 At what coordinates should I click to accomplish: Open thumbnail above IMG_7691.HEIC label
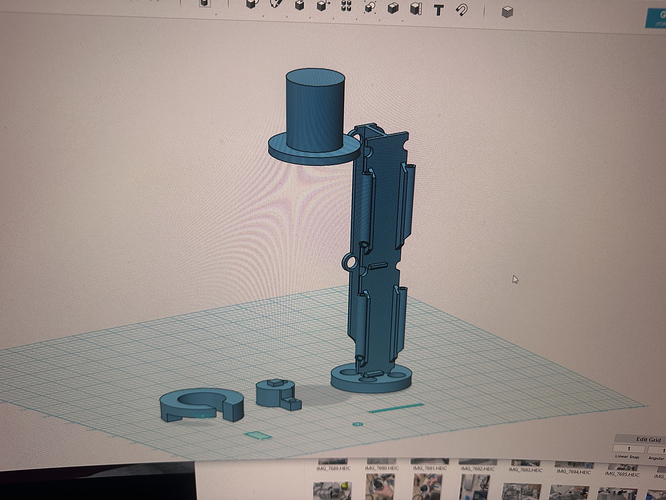click(430, 461)
